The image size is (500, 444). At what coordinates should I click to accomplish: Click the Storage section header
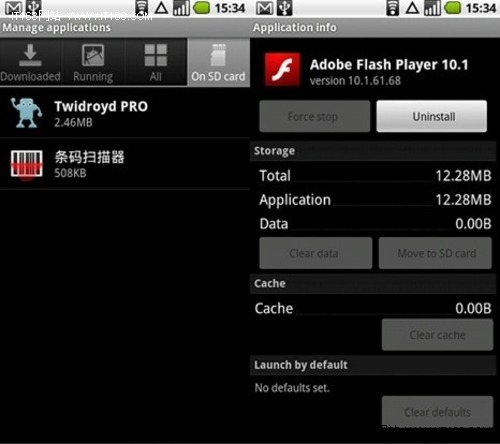click(x=373, y=151)
